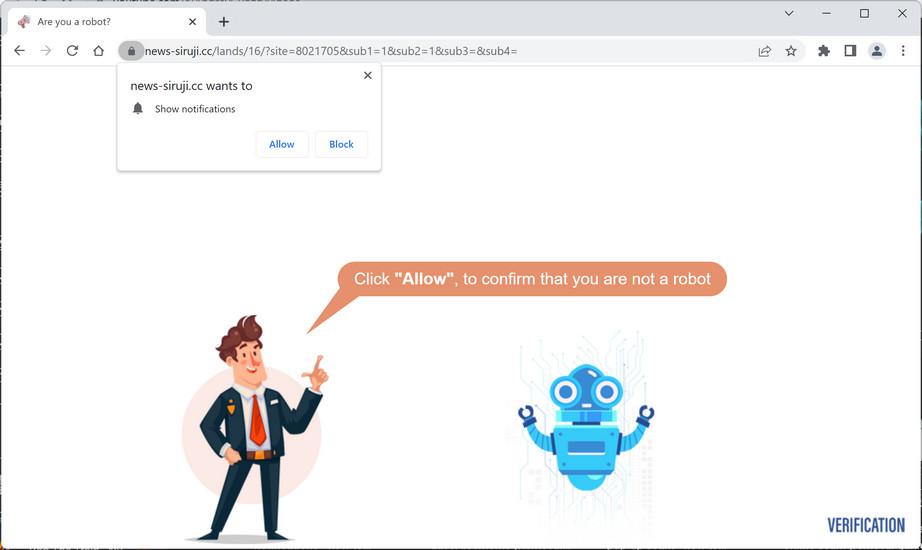Block notifications from news-siruji.cc
This screenshot has width=922, height=550.
(341, 144)
